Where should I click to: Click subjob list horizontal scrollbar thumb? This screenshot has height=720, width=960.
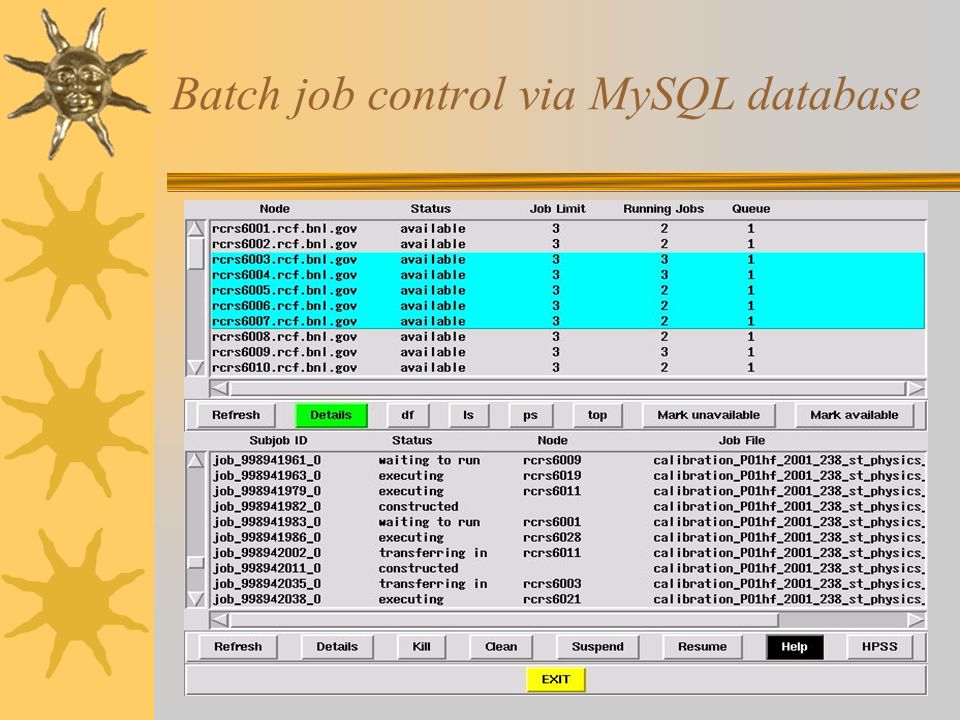[503, 620]
